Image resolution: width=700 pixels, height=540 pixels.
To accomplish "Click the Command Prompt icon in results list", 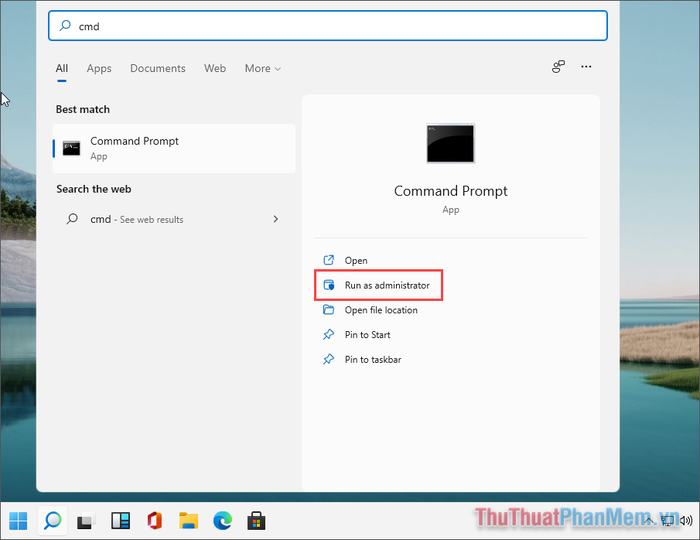I will tap(71, 148).
